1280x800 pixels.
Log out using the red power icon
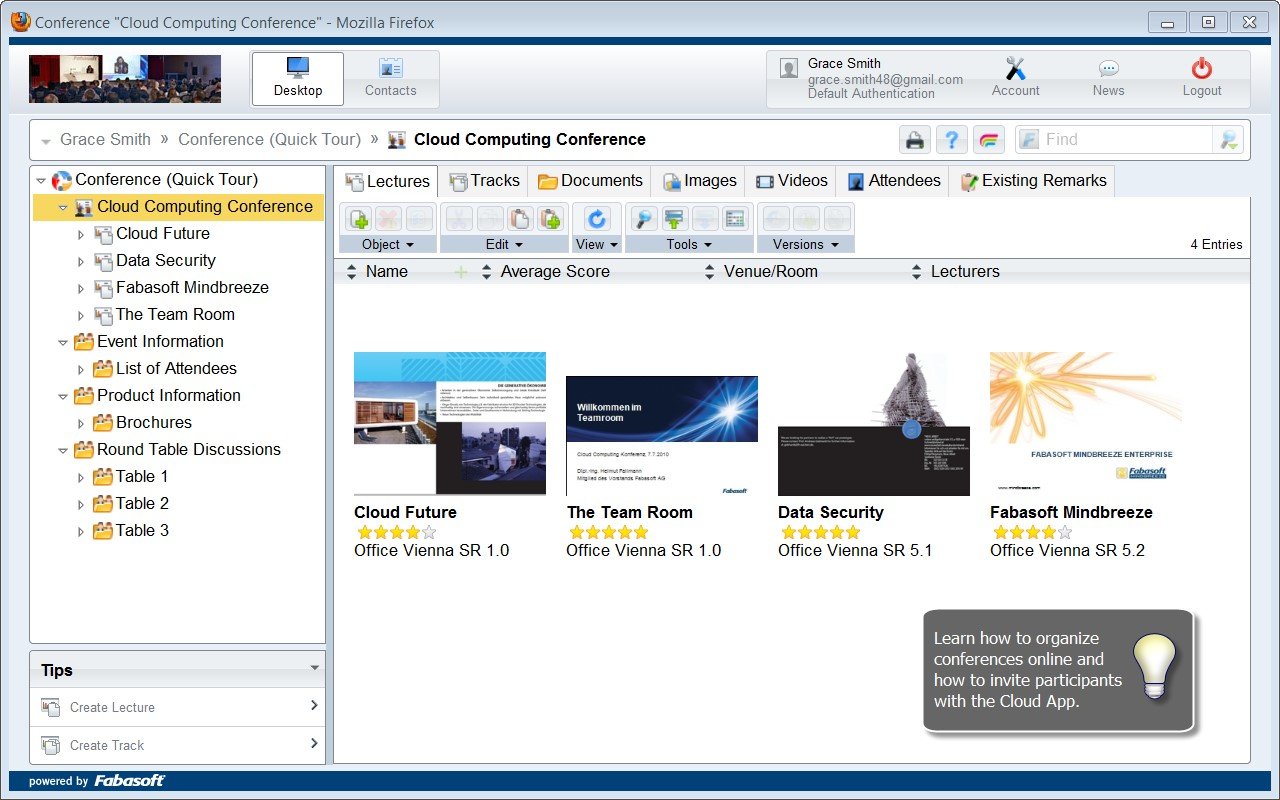click(x=1202, y=69)
